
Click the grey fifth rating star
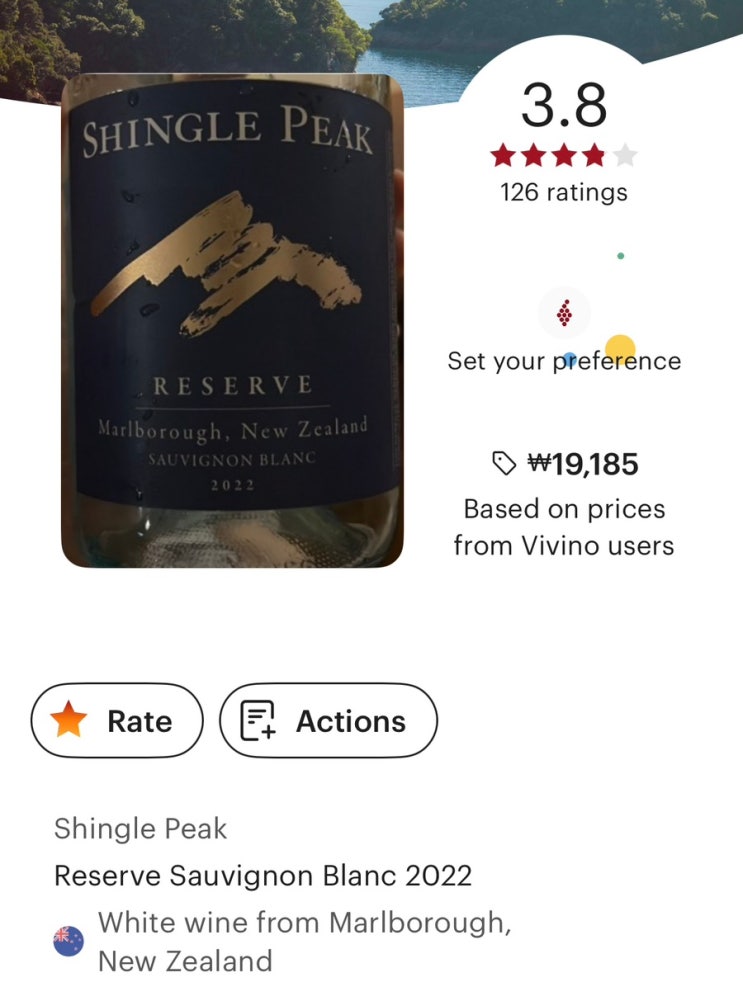point(625,156)
